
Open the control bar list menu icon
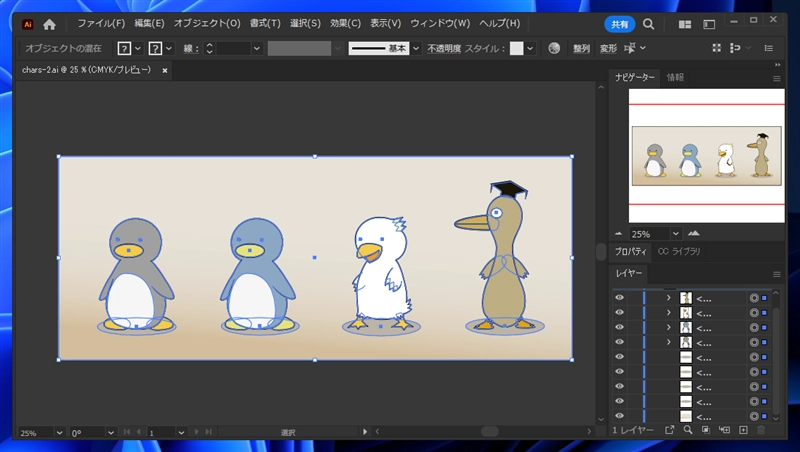coord(769,48)
